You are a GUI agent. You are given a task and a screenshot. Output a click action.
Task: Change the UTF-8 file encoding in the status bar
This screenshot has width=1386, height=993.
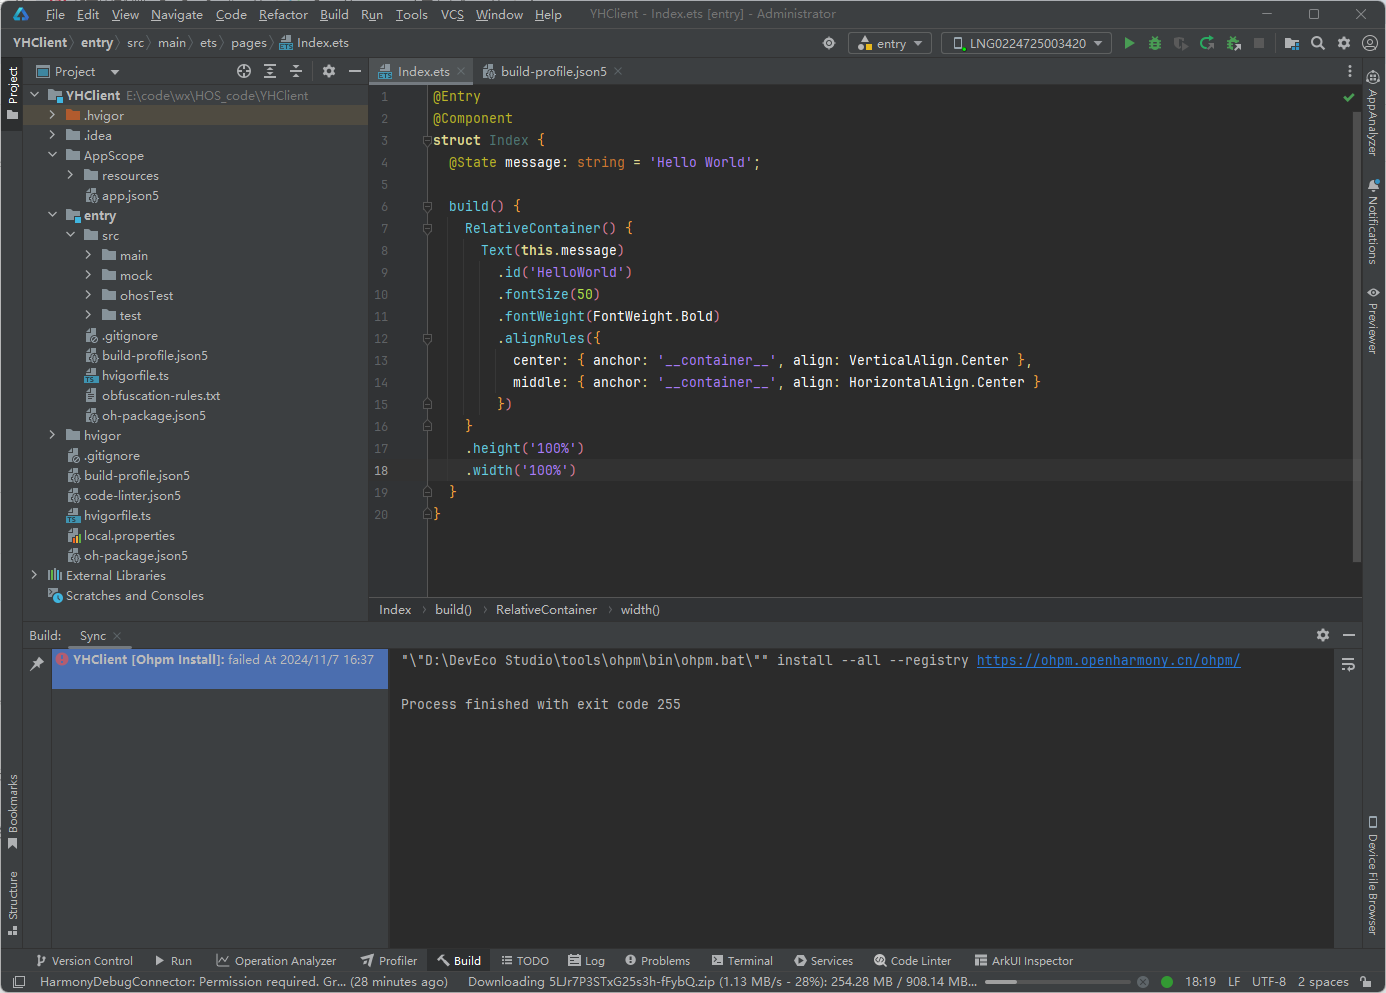pos(1269,982)
